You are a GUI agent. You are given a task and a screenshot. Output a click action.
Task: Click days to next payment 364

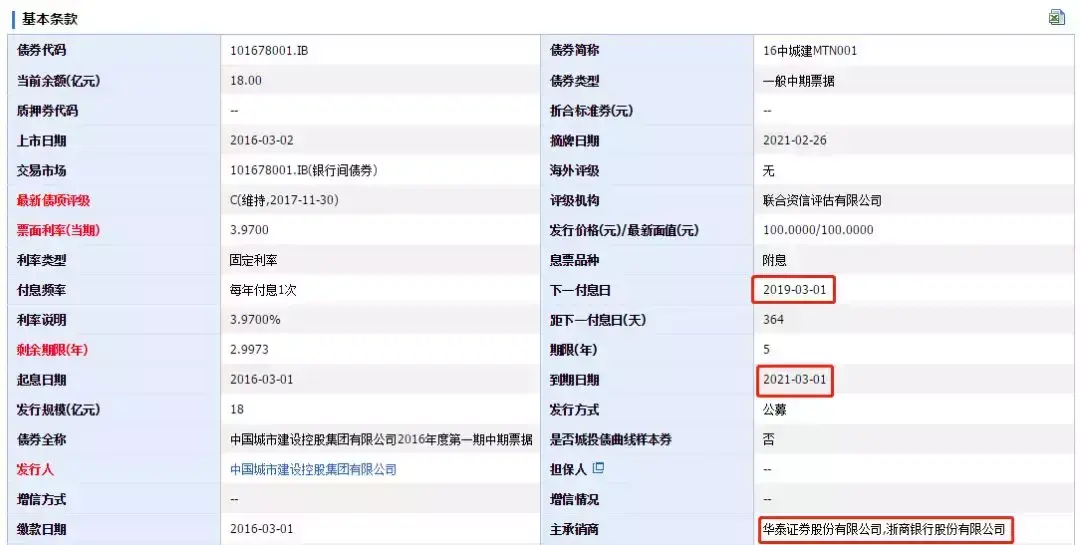pos(773,320)
